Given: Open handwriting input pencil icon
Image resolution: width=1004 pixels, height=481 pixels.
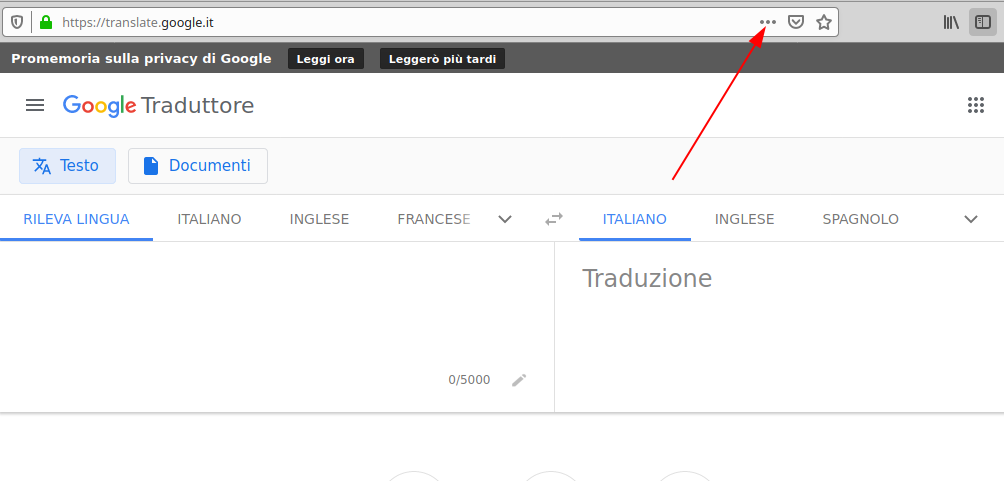Looking at the screenshot, I should click(x=519, y=380).
